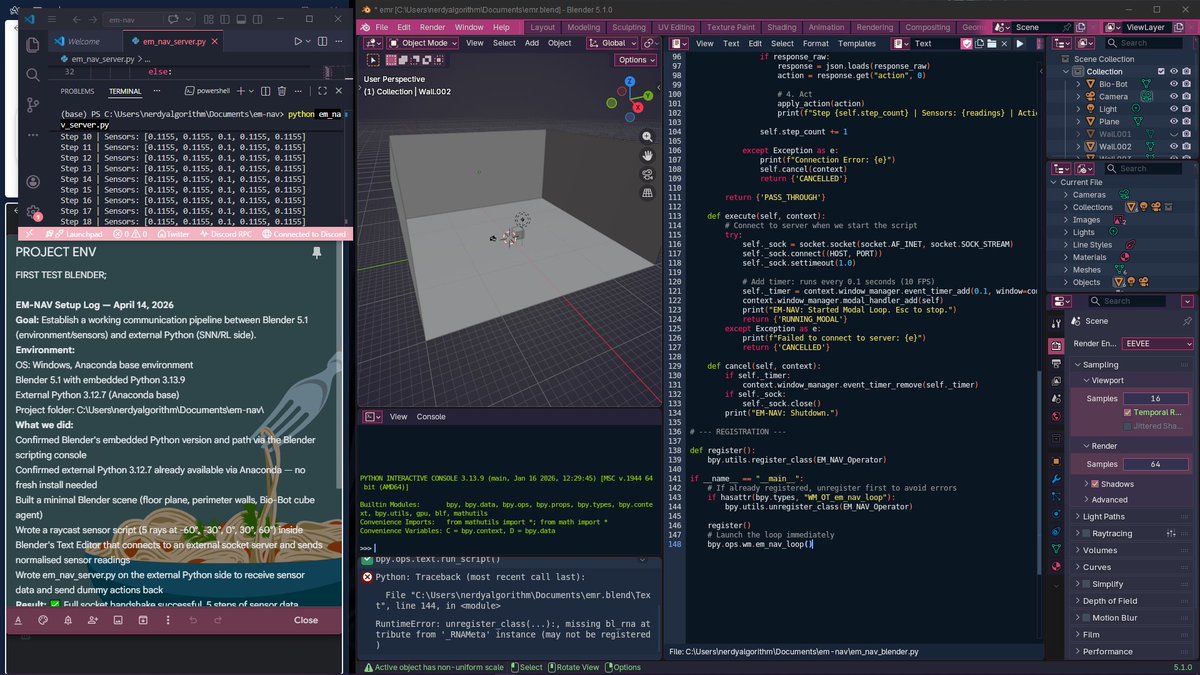1200x675 pixels.
Task: Switch perspective/orthographic grid icon in viewport
Action: (648, 192)
